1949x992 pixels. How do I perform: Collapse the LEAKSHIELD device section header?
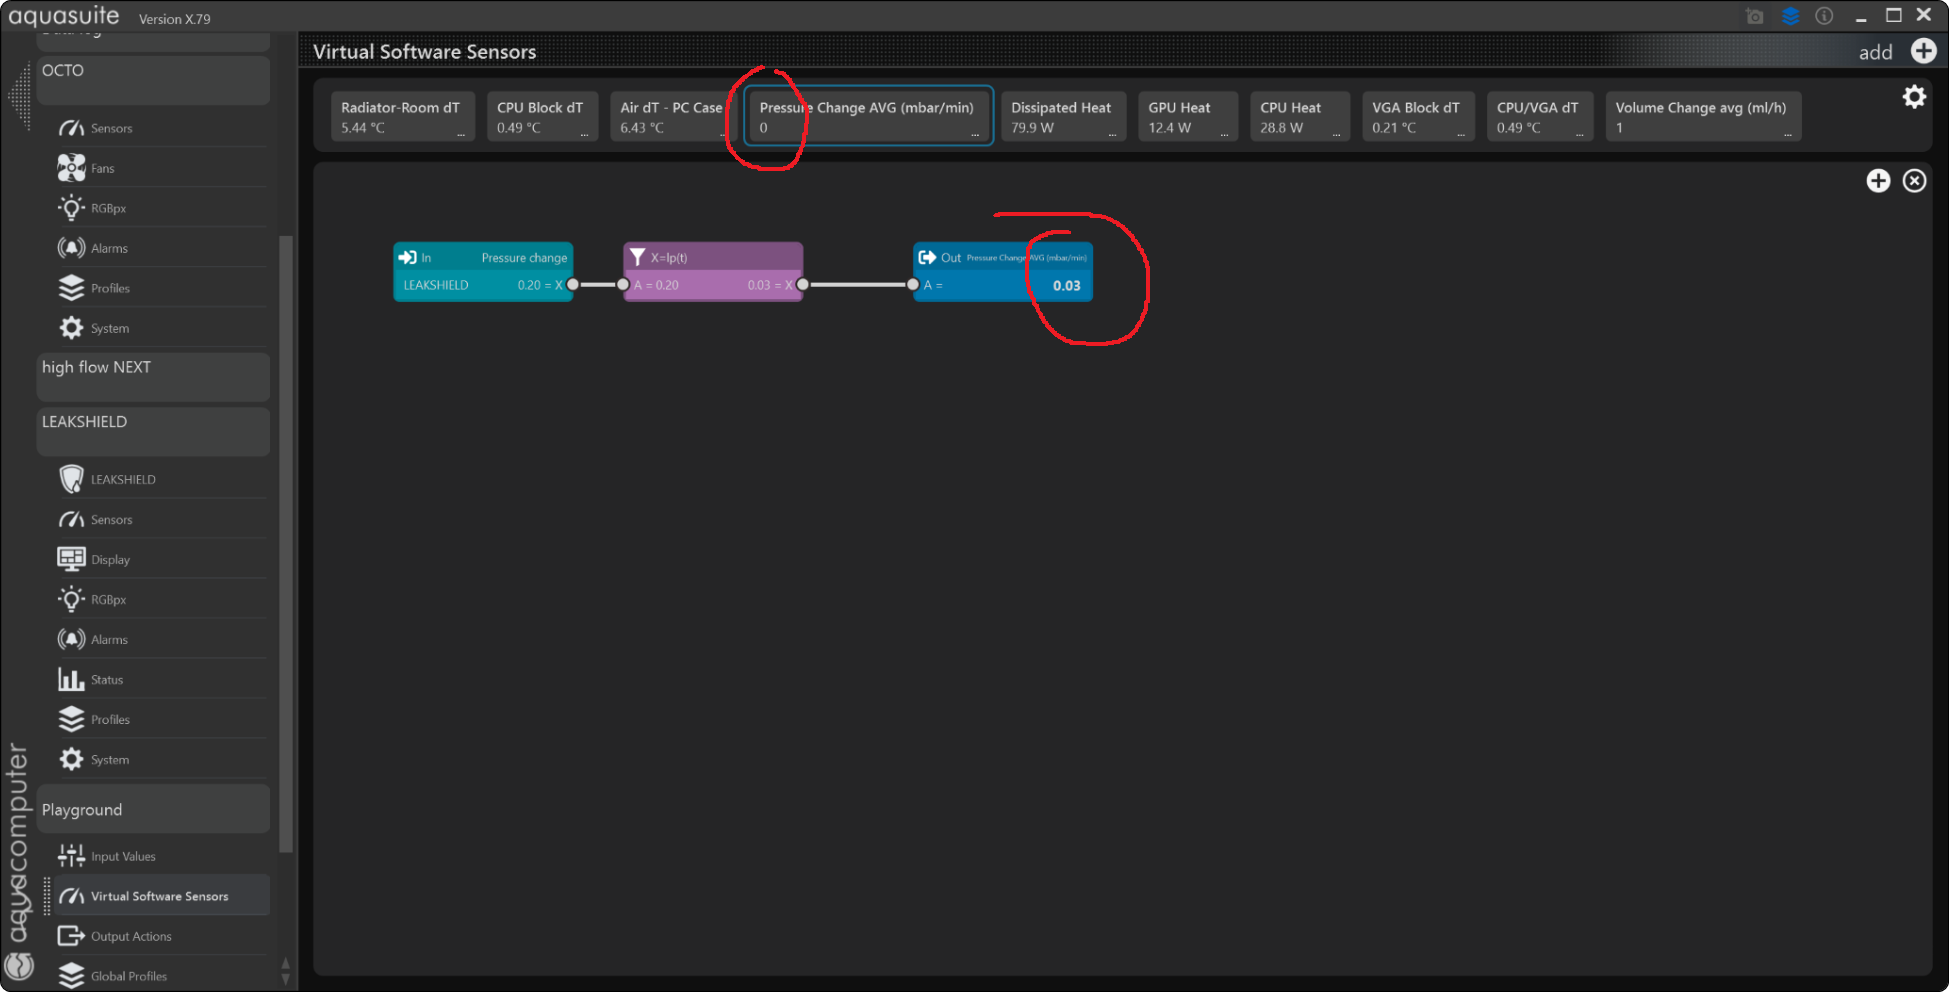153,431
